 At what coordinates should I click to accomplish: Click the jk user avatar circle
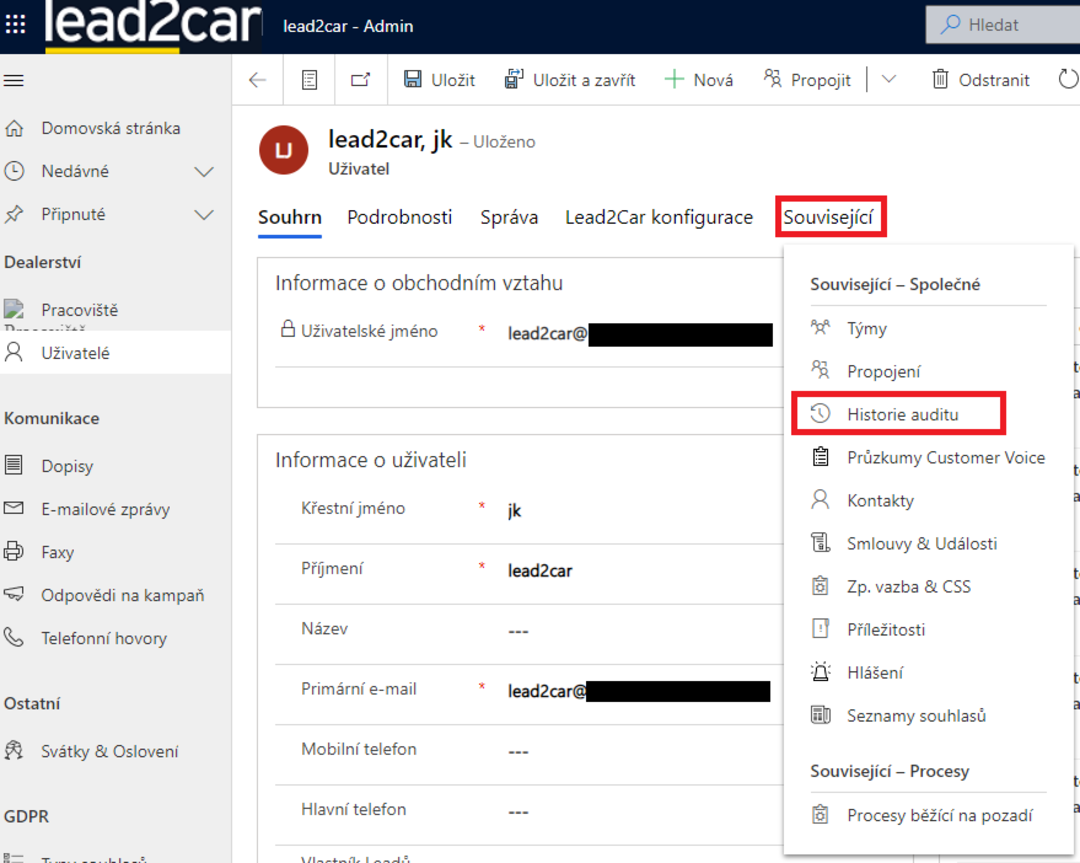[x=283, y=151]
